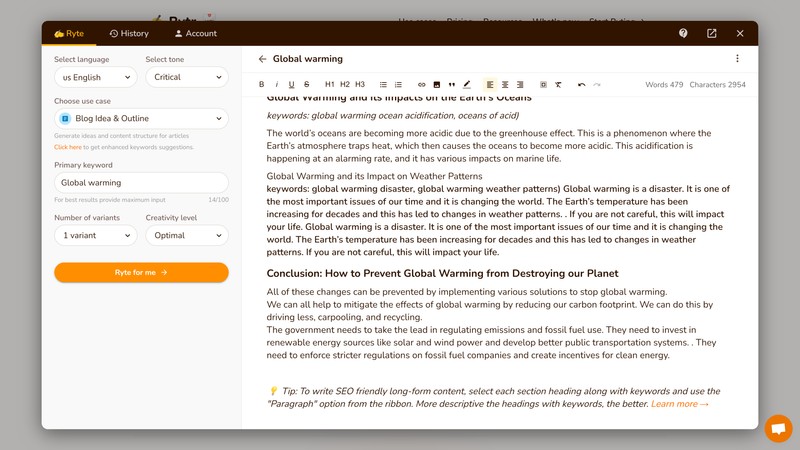
Task: Expand the tone dropdown set to Critical
Action: coord(187,77)
